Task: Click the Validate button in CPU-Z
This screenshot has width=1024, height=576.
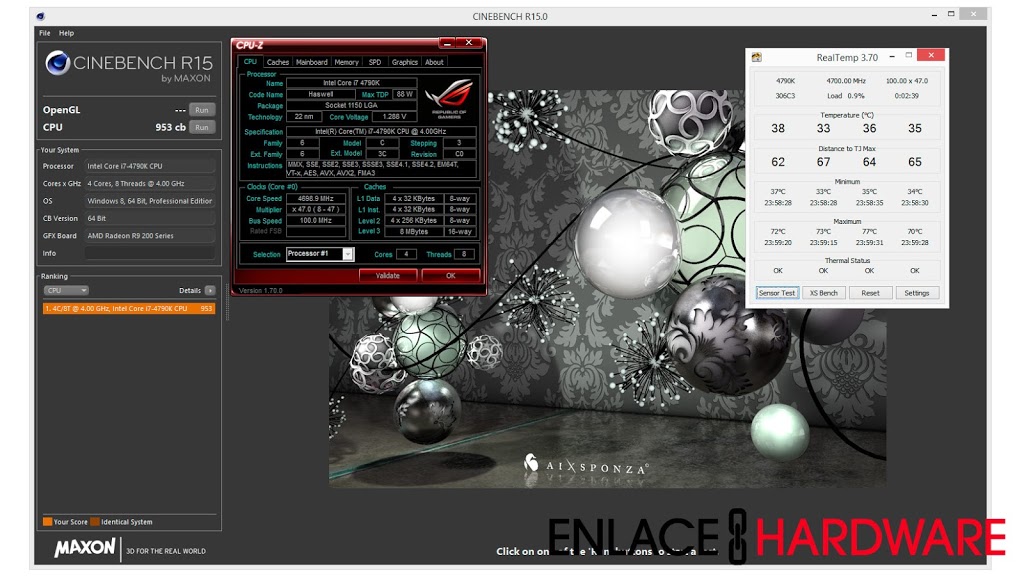Action: [387, 276]
